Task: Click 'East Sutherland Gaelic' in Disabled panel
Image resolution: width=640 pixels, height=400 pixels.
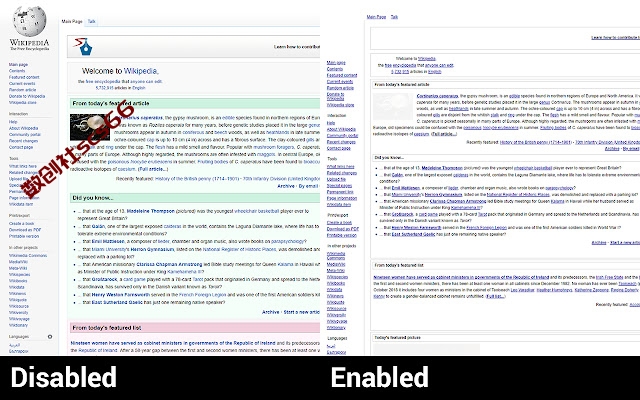Action: pos(115,302)
